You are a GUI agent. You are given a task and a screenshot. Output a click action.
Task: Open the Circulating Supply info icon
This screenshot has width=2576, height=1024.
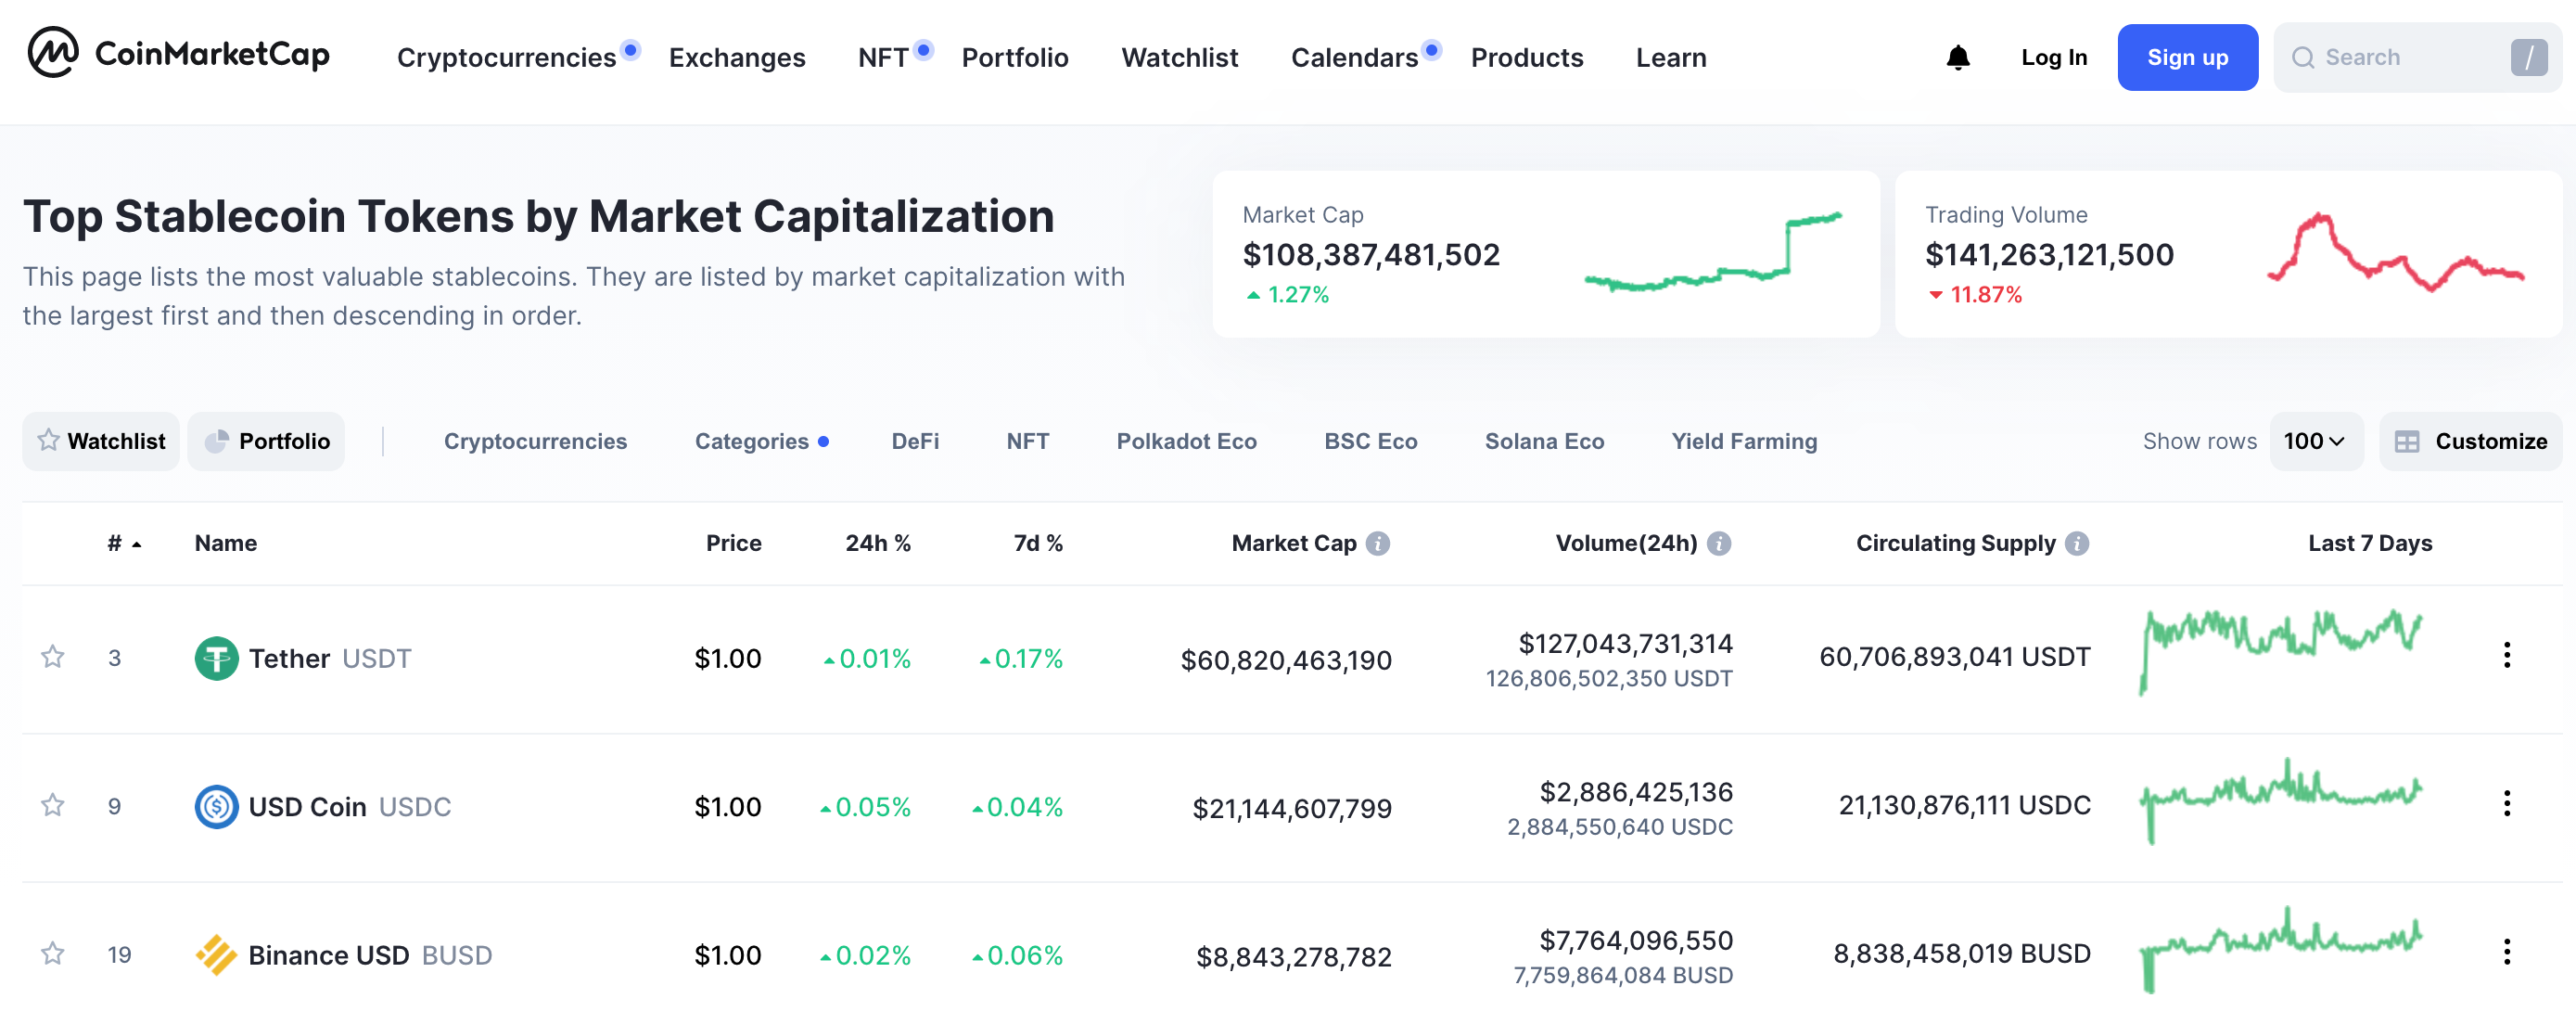click(x=2077, y=543)
